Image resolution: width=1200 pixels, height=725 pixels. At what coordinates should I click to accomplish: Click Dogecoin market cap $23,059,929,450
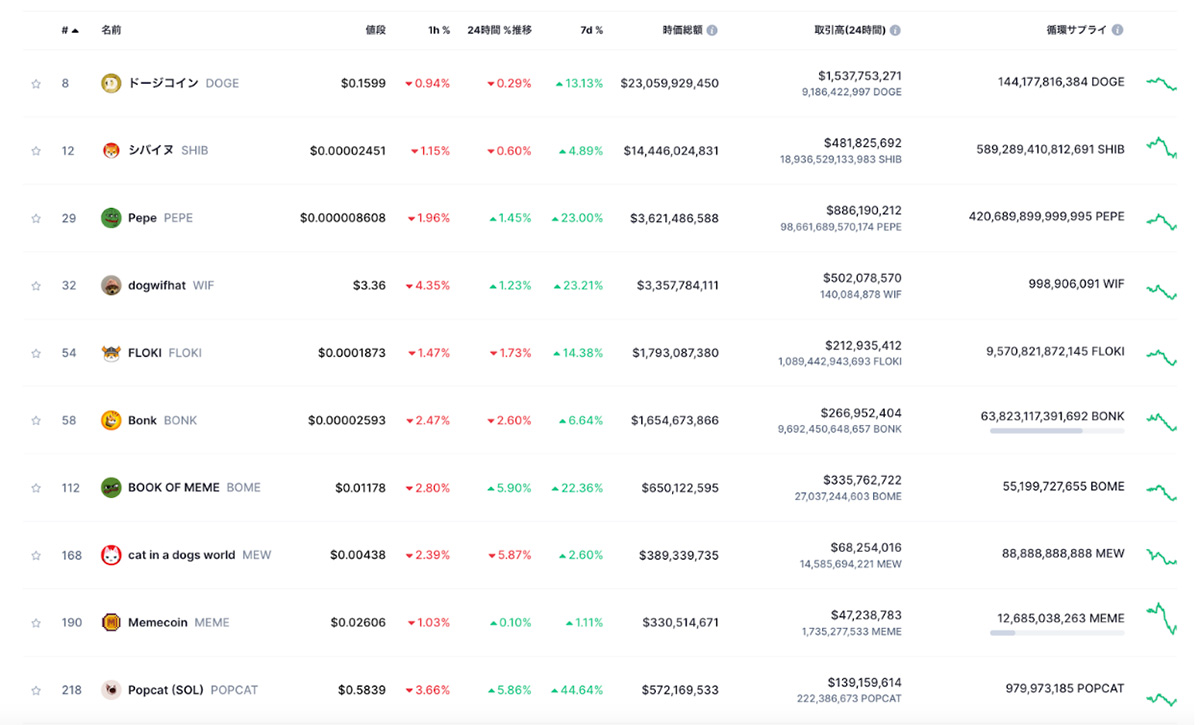point(669,83)
